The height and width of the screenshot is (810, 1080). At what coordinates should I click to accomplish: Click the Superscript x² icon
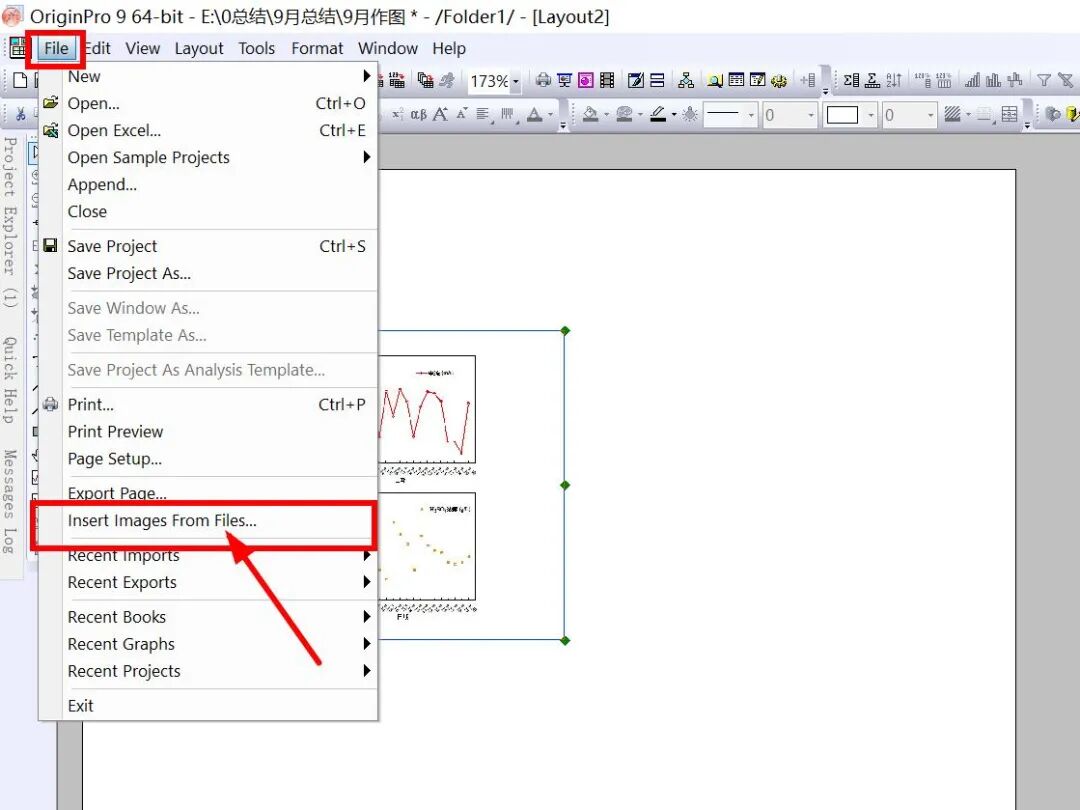point(397,114)
